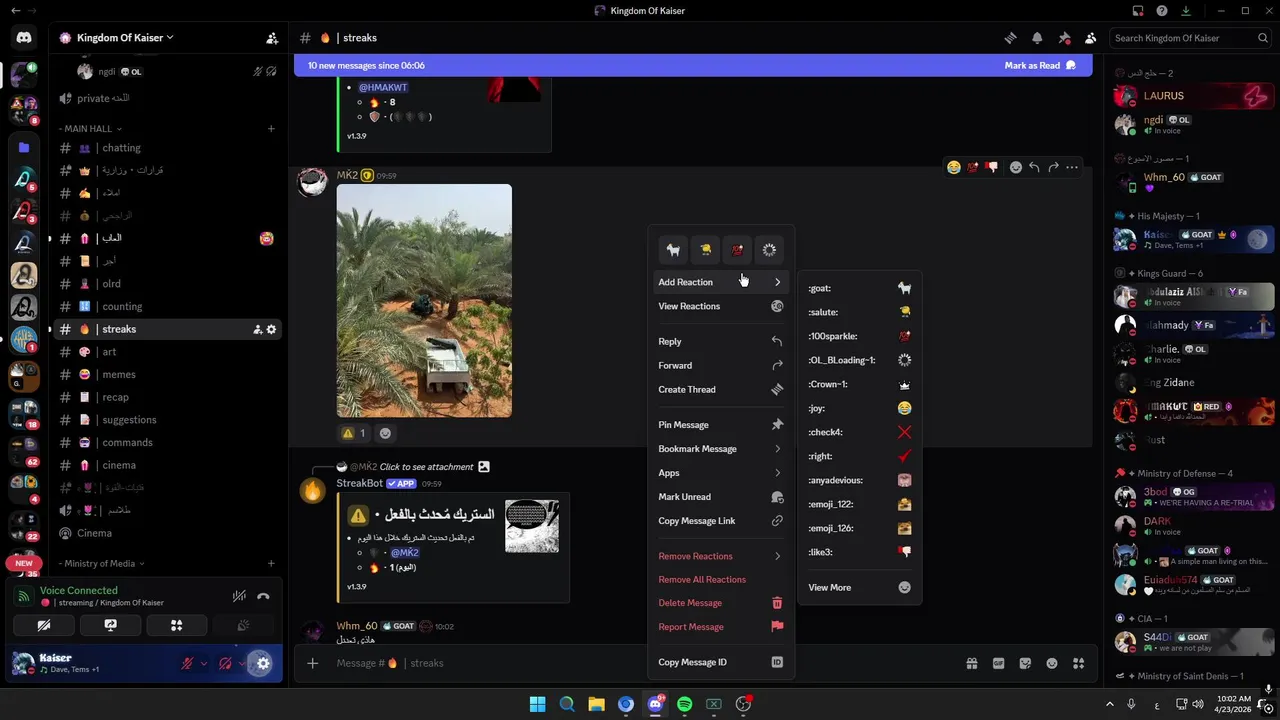The image size is (1280, 720).
Task: Collapse the Ministry of Media category
Action: 100,563
